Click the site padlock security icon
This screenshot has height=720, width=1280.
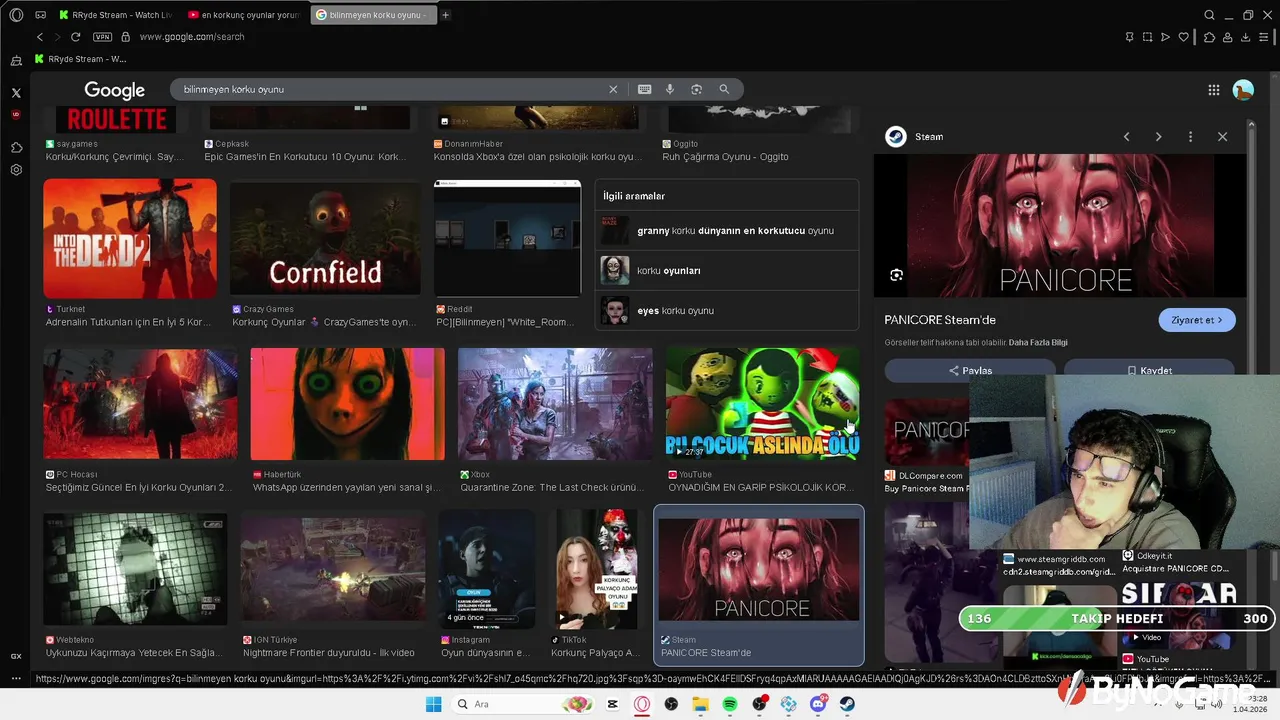point(125,37)
